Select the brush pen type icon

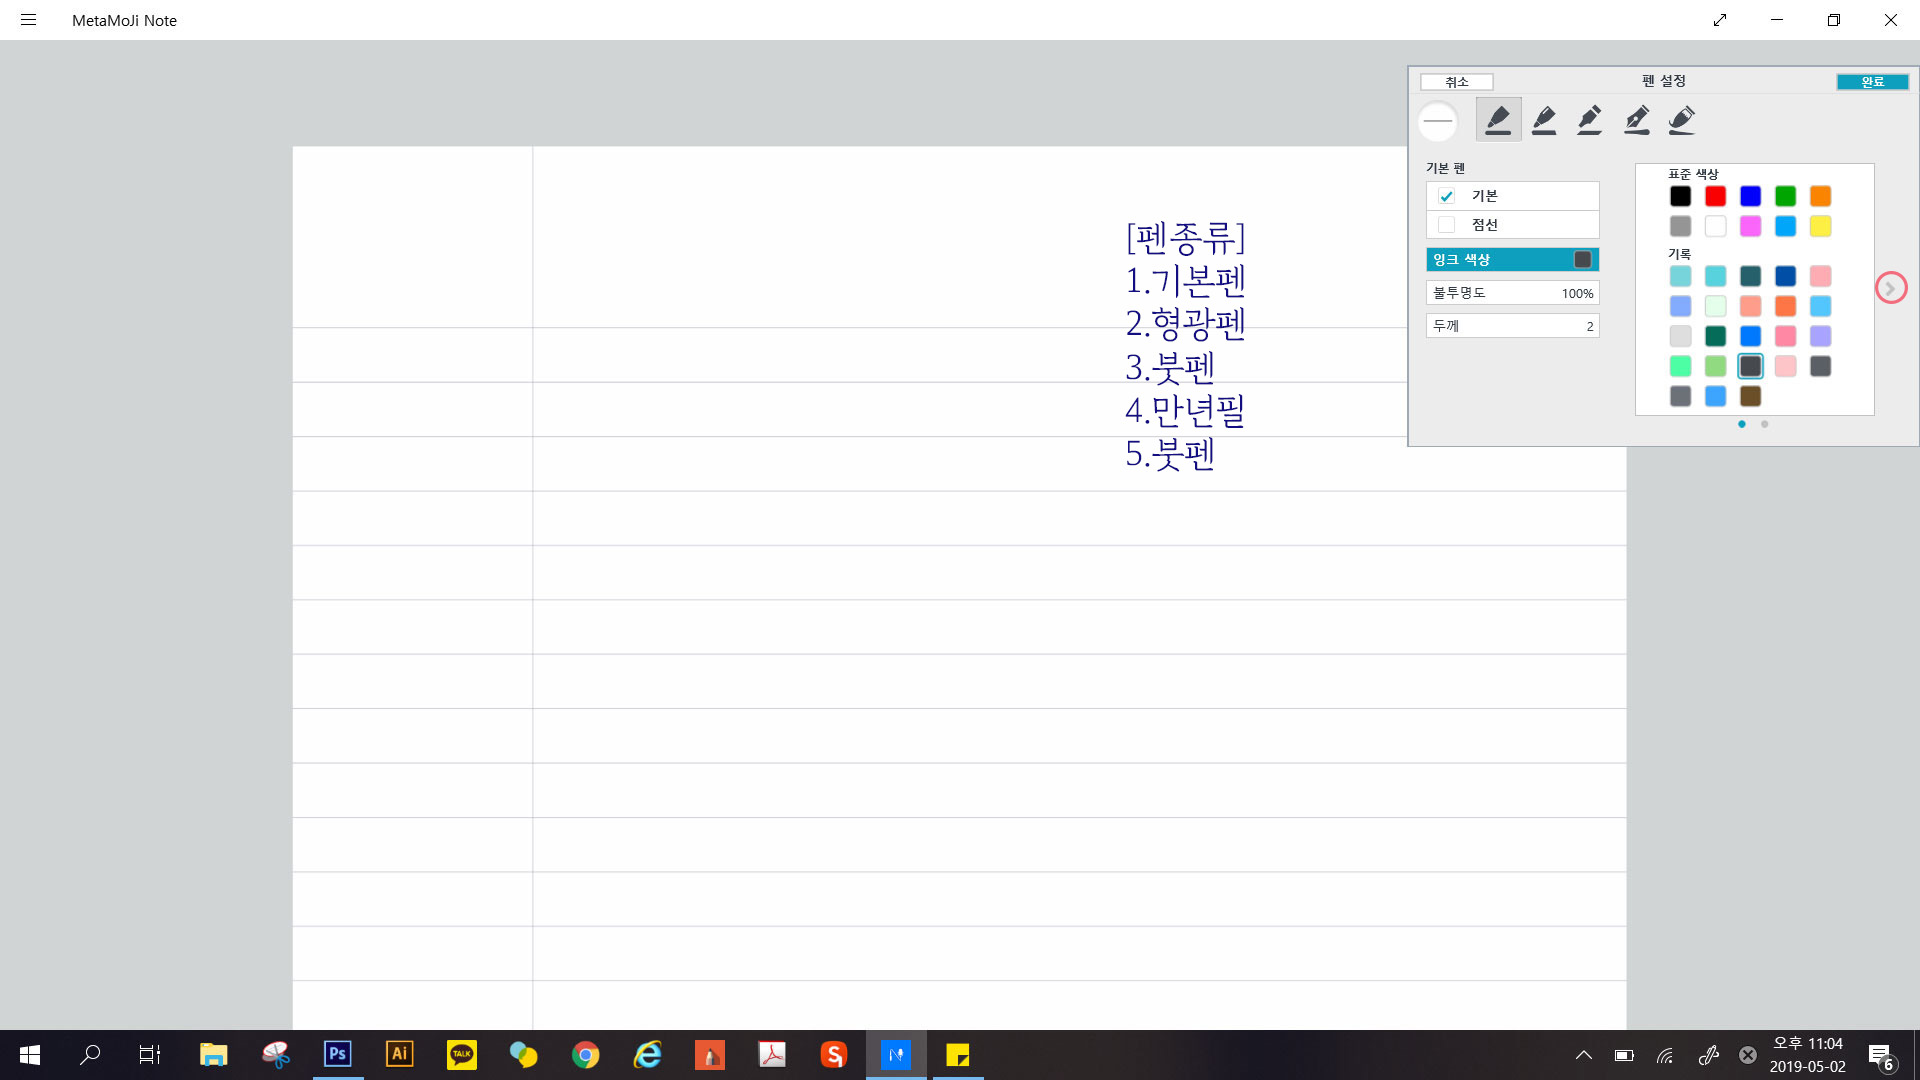1682,120
